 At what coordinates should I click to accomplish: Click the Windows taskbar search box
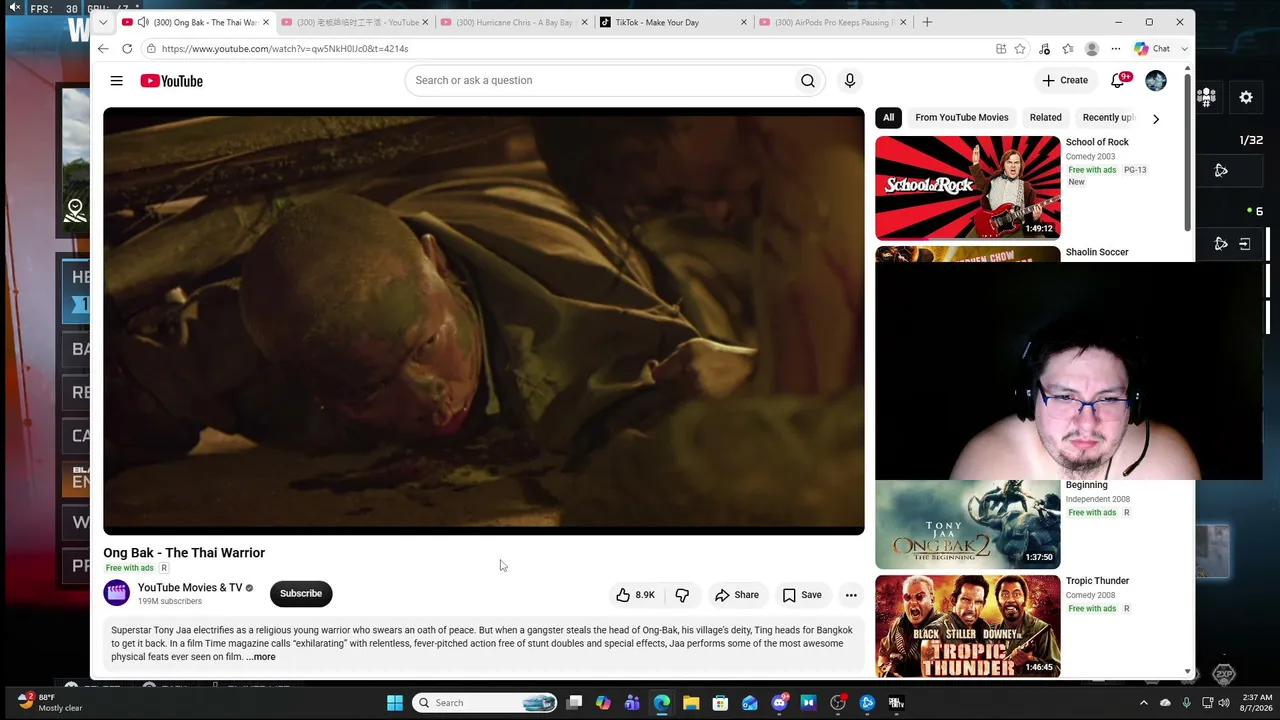click(485, 703)
